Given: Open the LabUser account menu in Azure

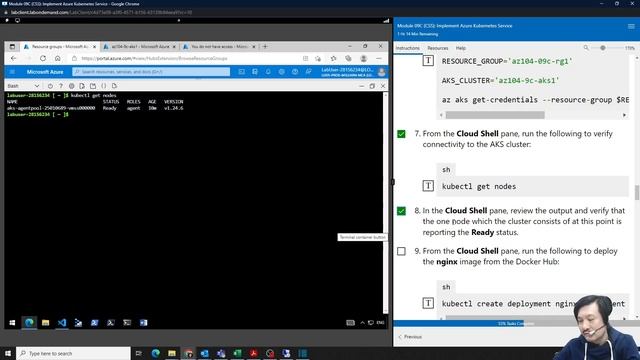Looking at the screenshot, I should [353, 72].
